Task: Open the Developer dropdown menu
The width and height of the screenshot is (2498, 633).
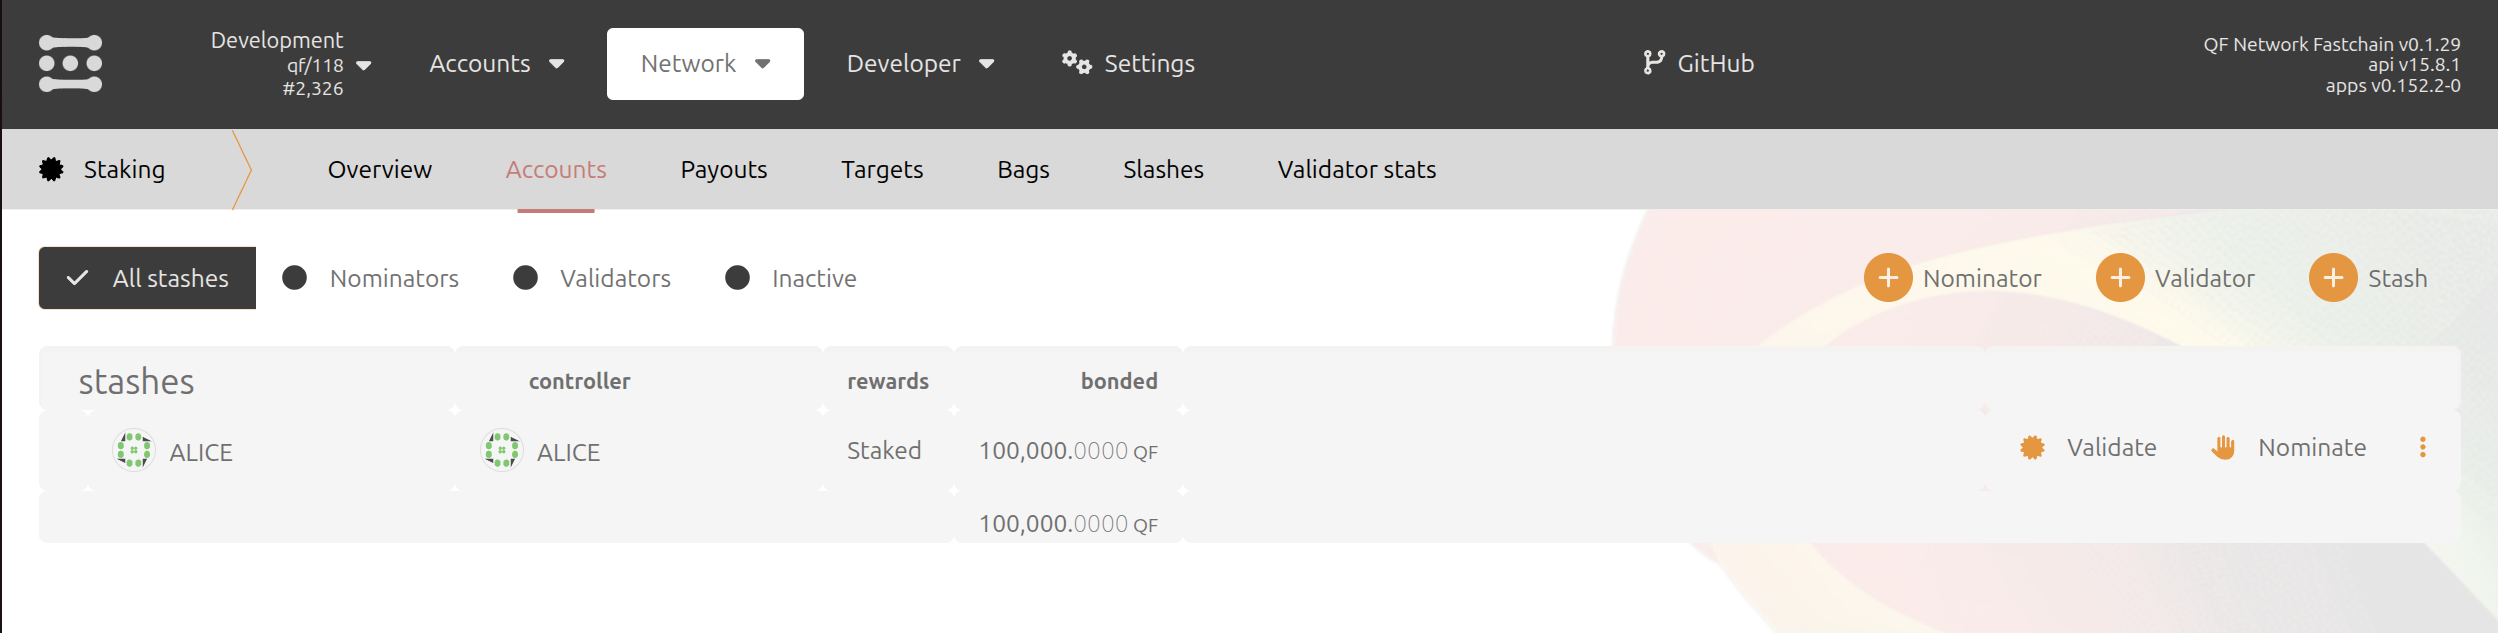Action: [921, 63]
